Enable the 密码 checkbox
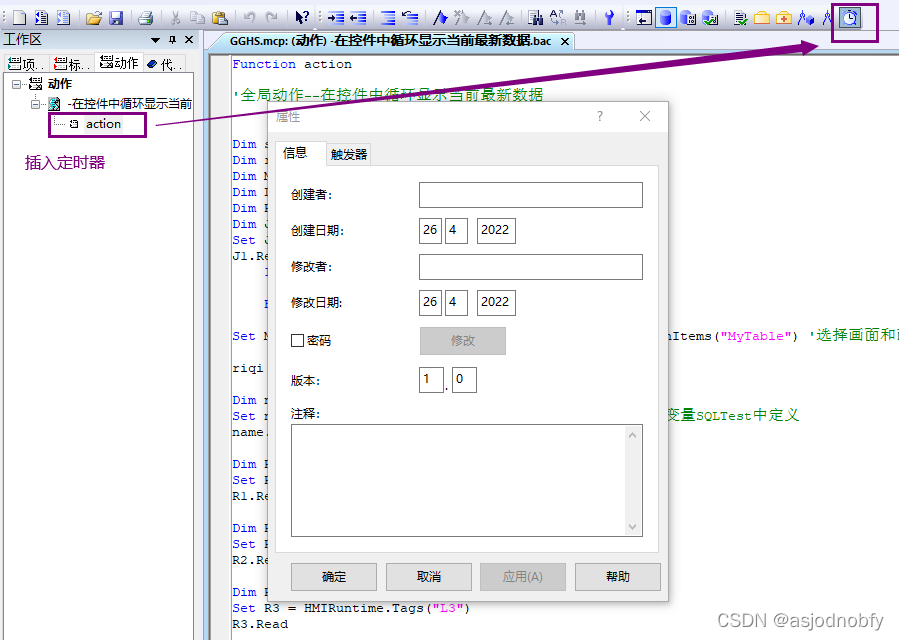899x640 pixels. tap(297, 341)
